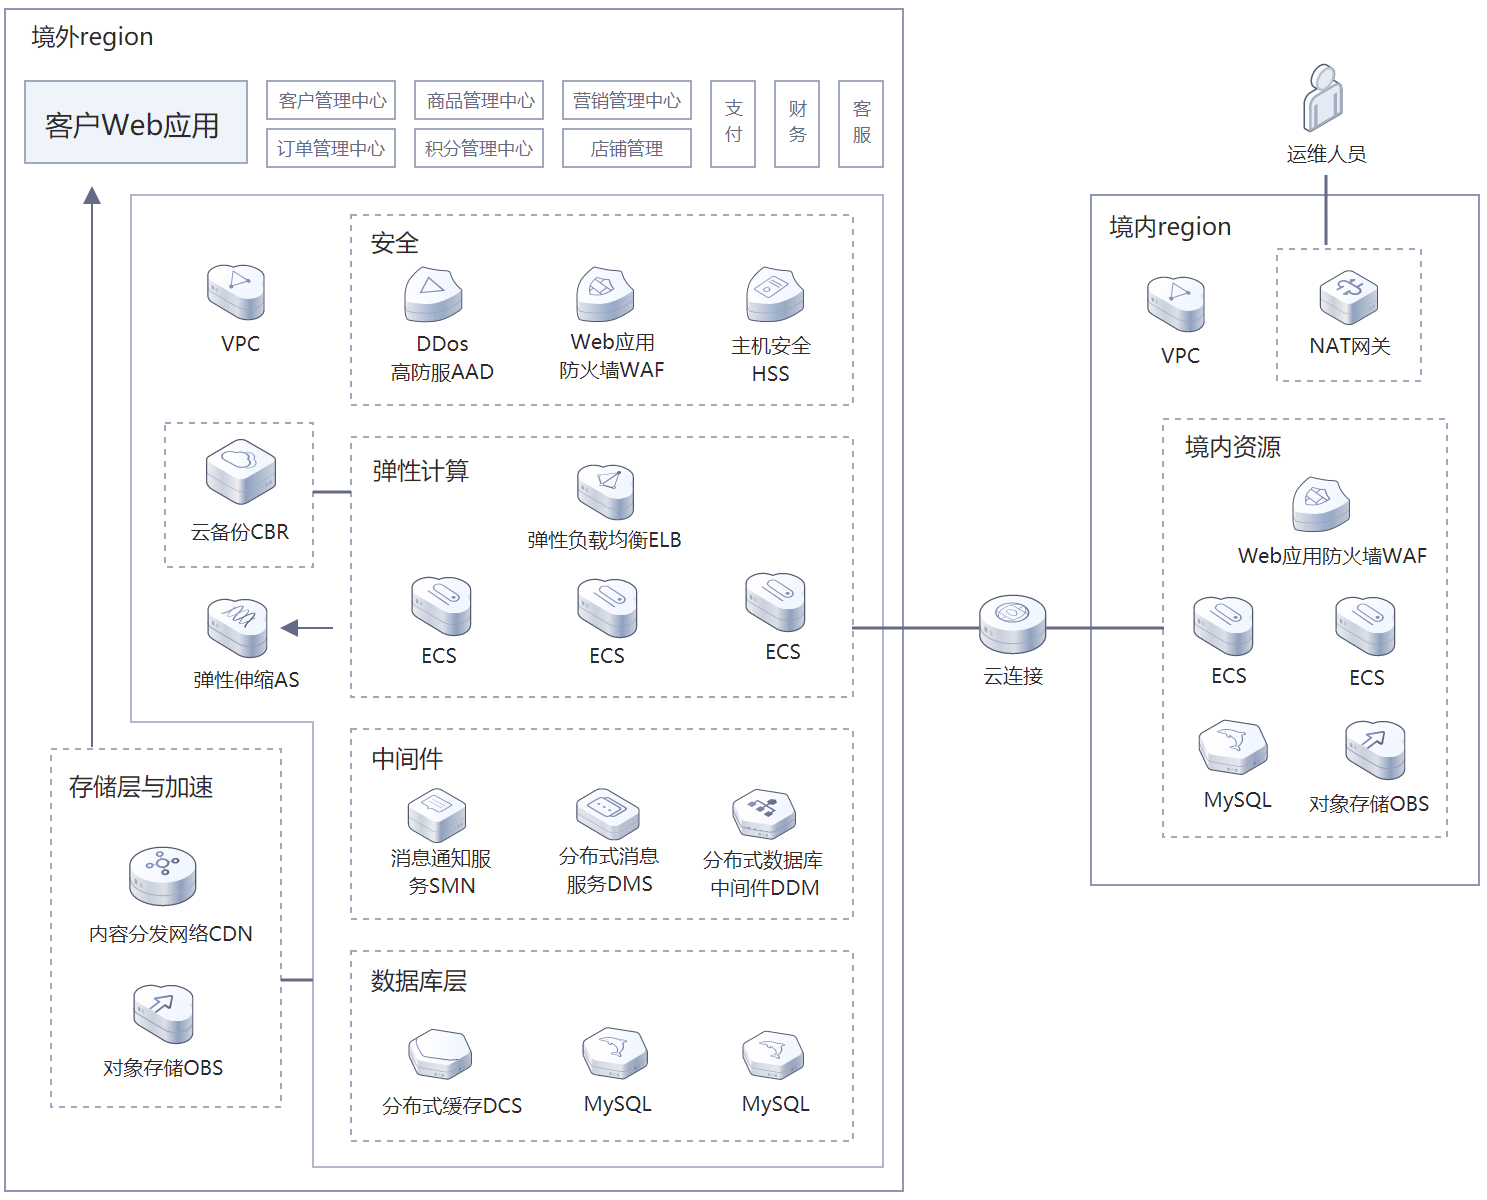Click the 分布式缓存DCS icon
This screenshot has height=1200, width=1487.
click(x=440, y=1054)
